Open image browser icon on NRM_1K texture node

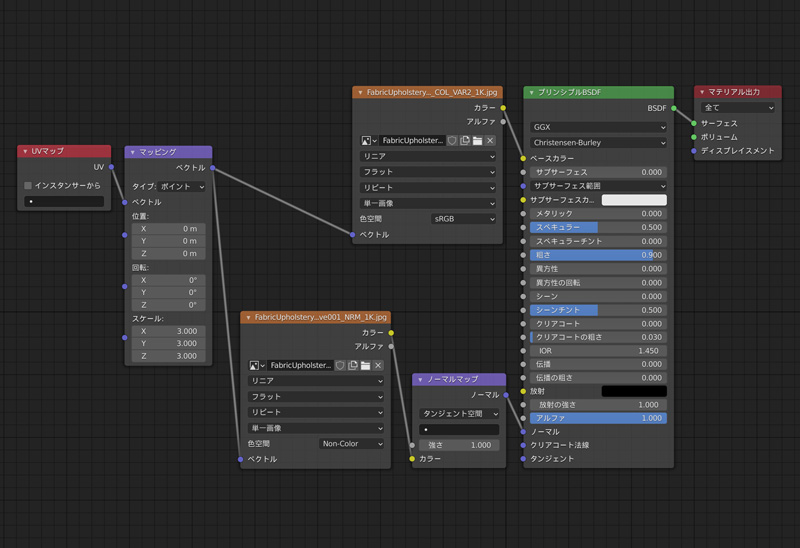[256, 366]
